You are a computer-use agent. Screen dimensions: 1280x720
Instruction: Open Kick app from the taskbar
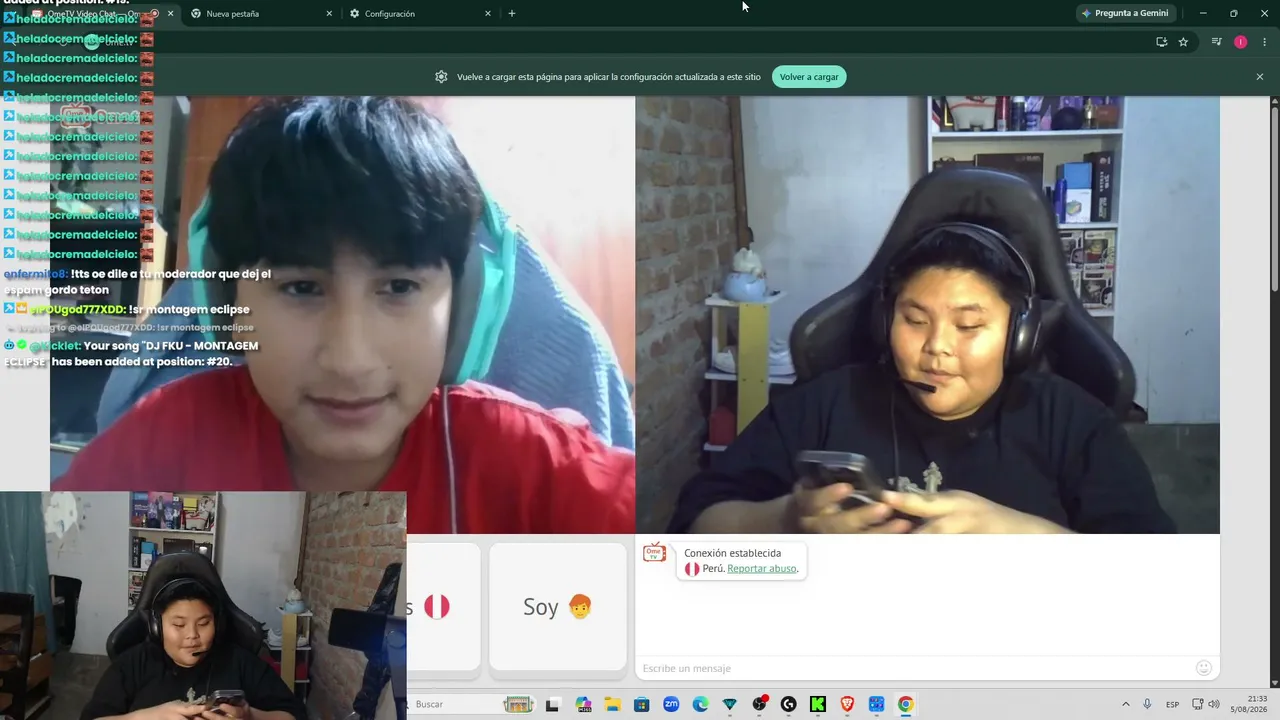(818, 705)
